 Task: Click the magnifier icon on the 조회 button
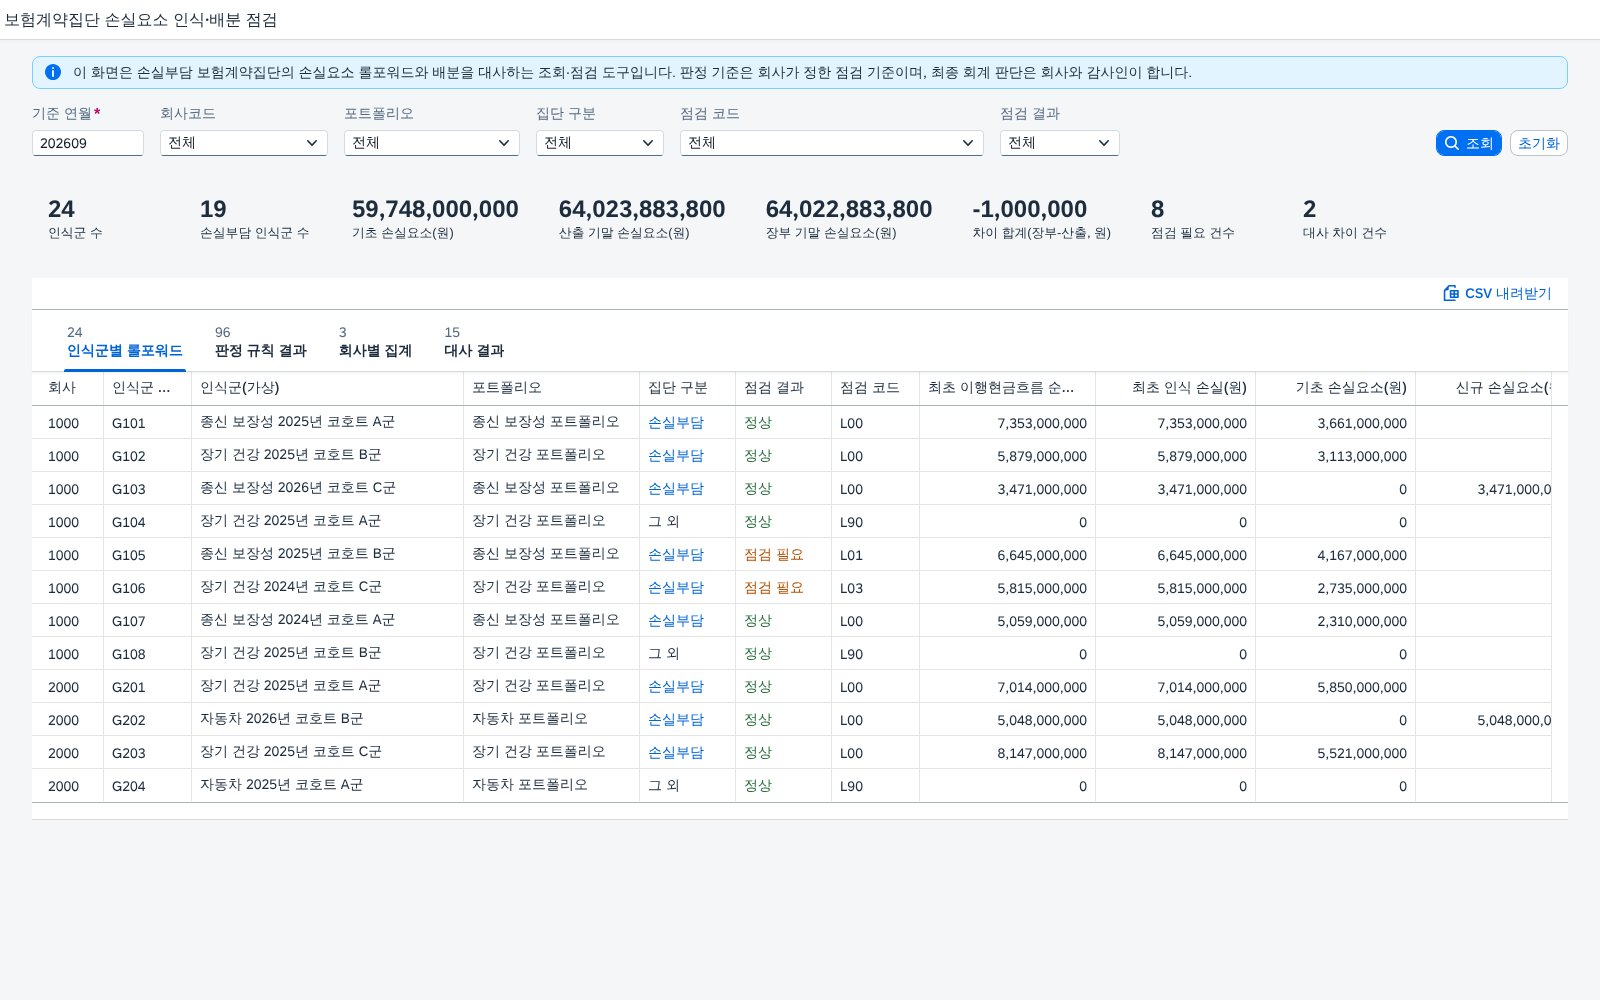[1452, 143]
